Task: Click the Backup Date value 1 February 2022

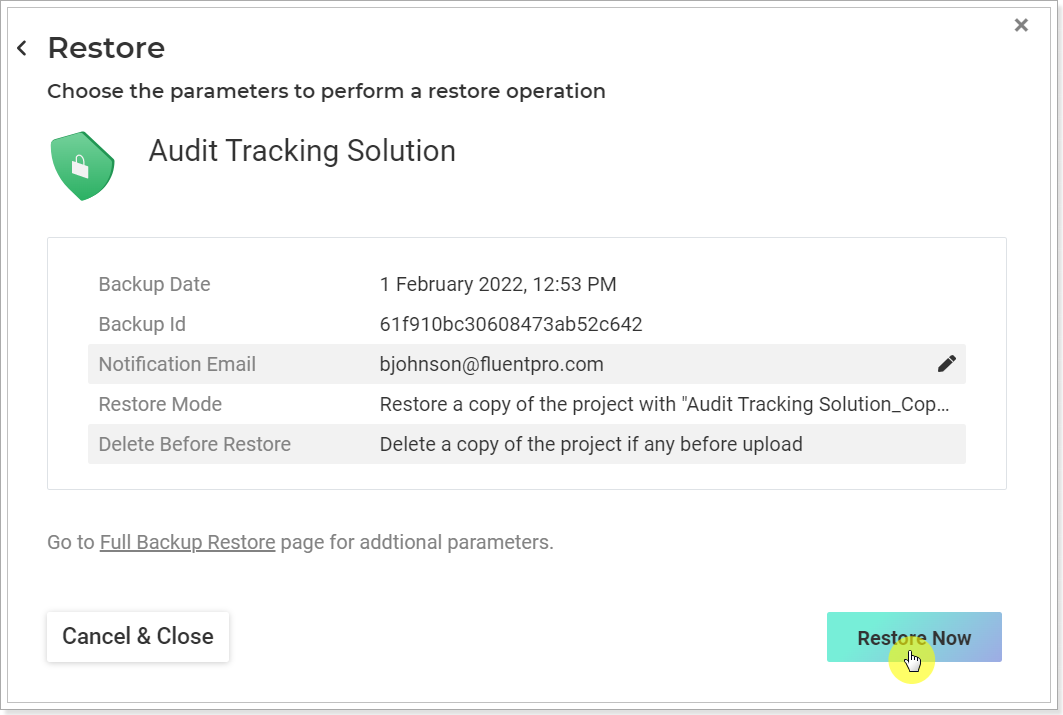Action: point(498,284)
